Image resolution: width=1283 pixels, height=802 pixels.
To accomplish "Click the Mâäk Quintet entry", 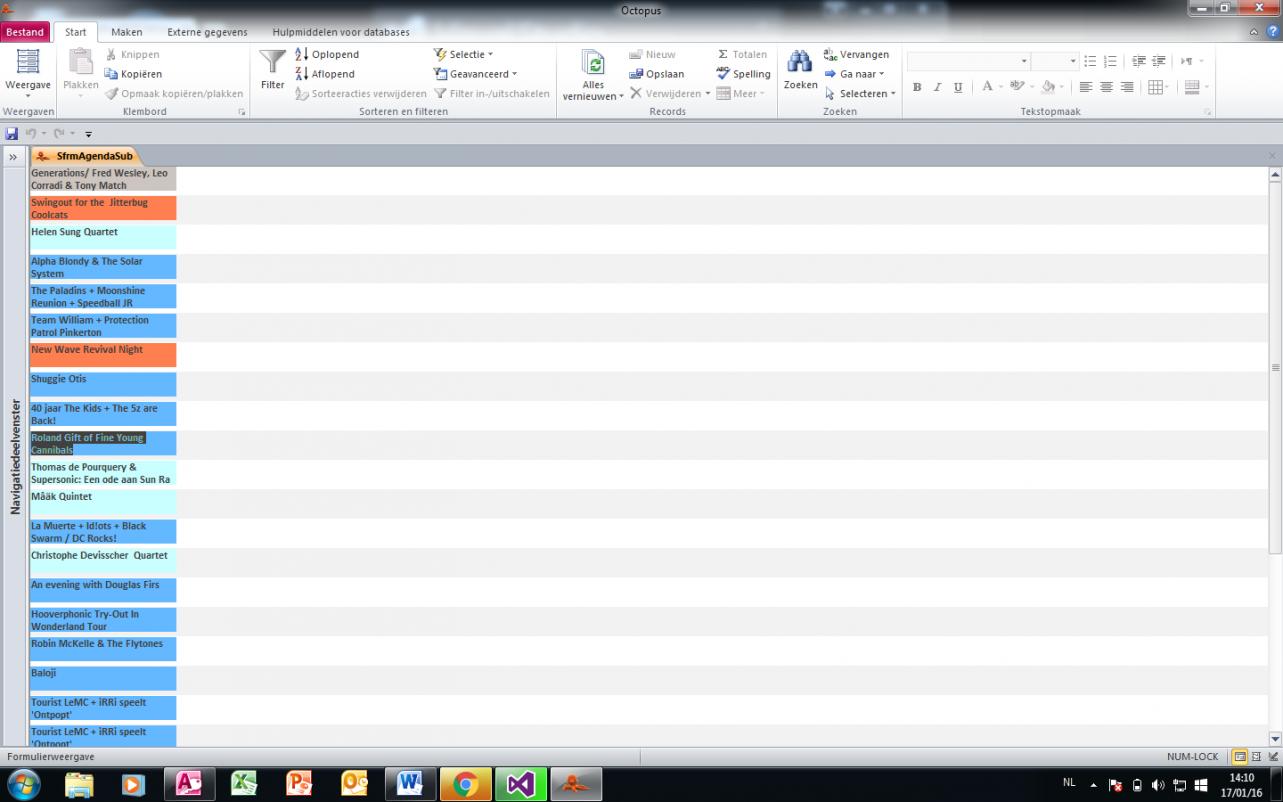I will (103, 502).
